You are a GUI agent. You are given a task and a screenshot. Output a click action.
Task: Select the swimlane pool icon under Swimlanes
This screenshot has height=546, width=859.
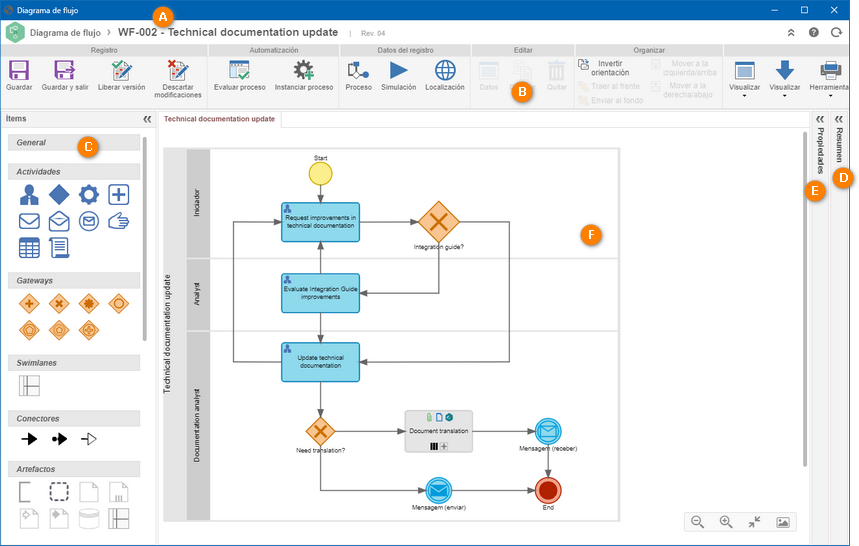[x=29, y=386]
